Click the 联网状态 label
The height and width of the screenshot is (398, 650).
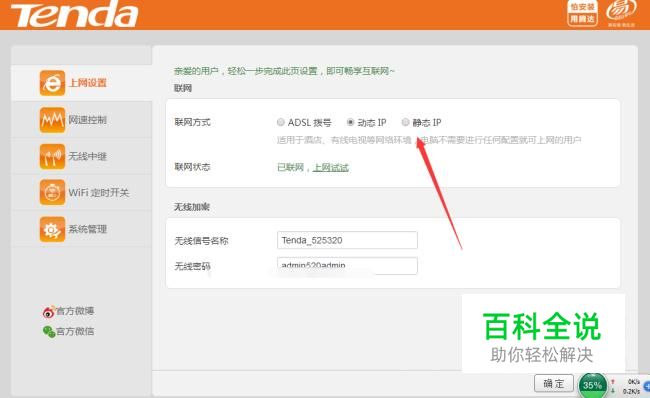[x=192, y=167]
